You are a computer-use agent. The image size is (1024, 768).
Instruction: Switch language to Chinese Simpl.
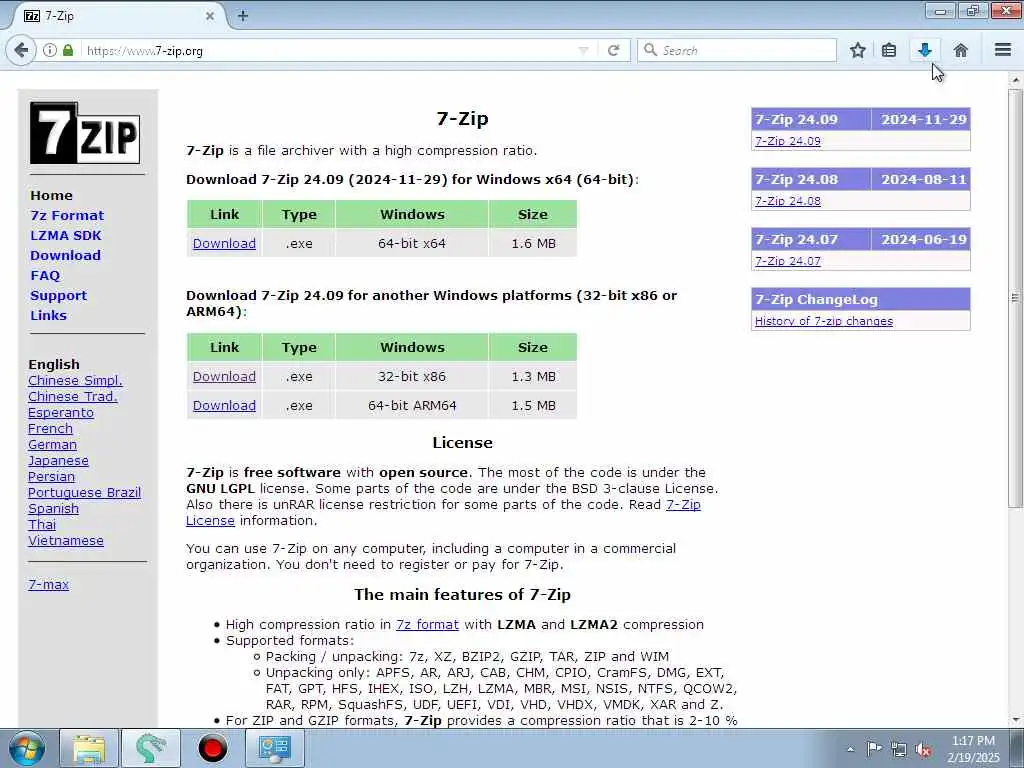[x=75, y=381]
